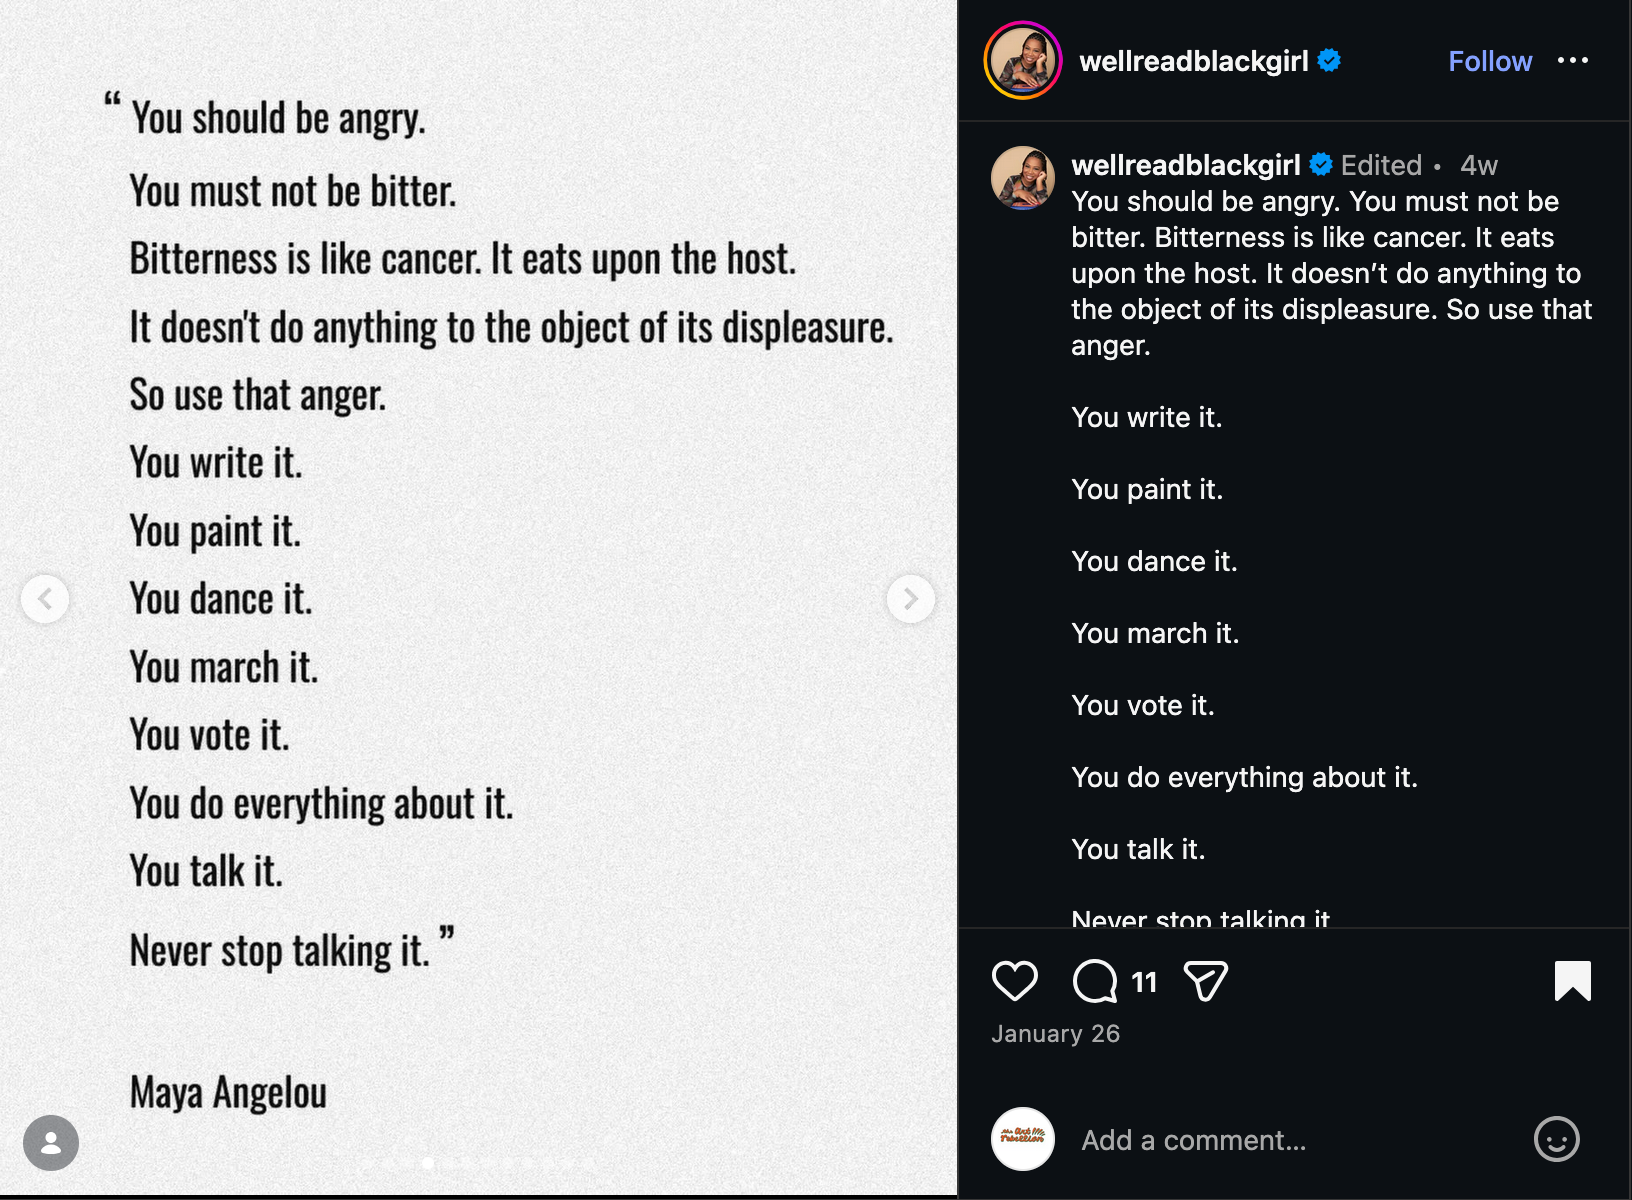Open the three-dot more options menu
1632x1200 pixels.
(1572, 61)
